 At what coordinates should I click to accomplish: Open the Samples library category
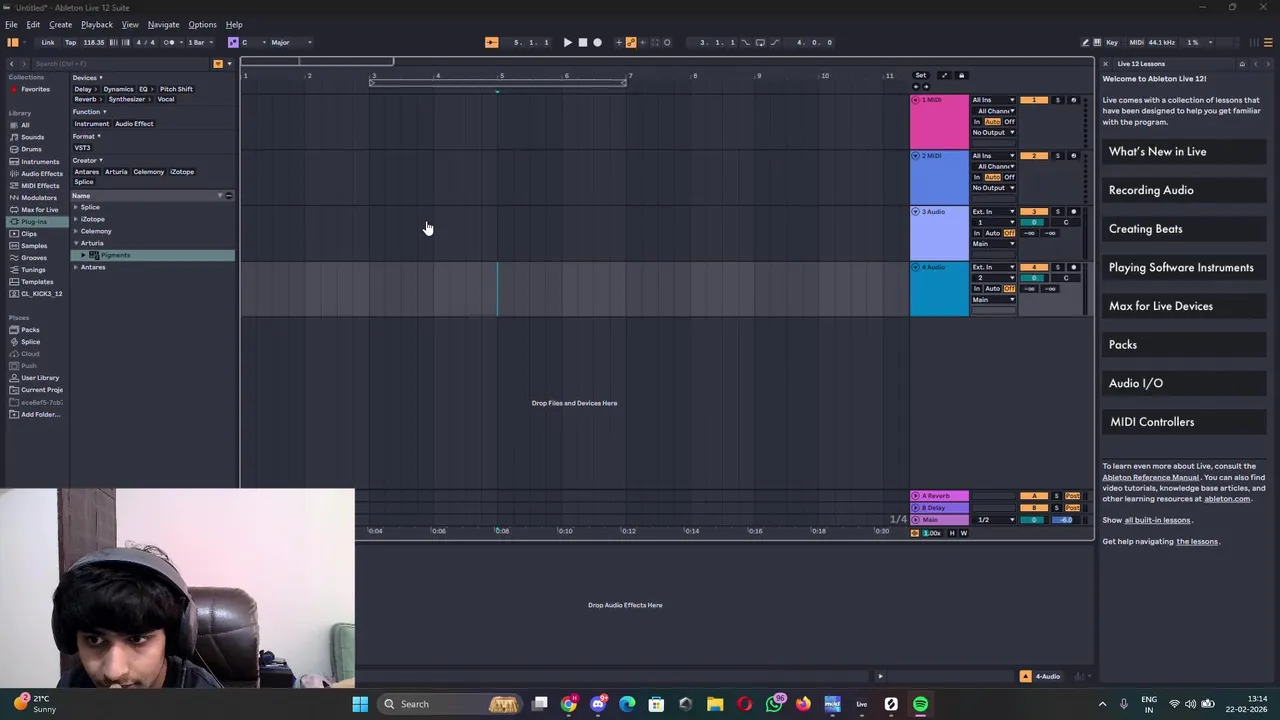tap(33, 245)
